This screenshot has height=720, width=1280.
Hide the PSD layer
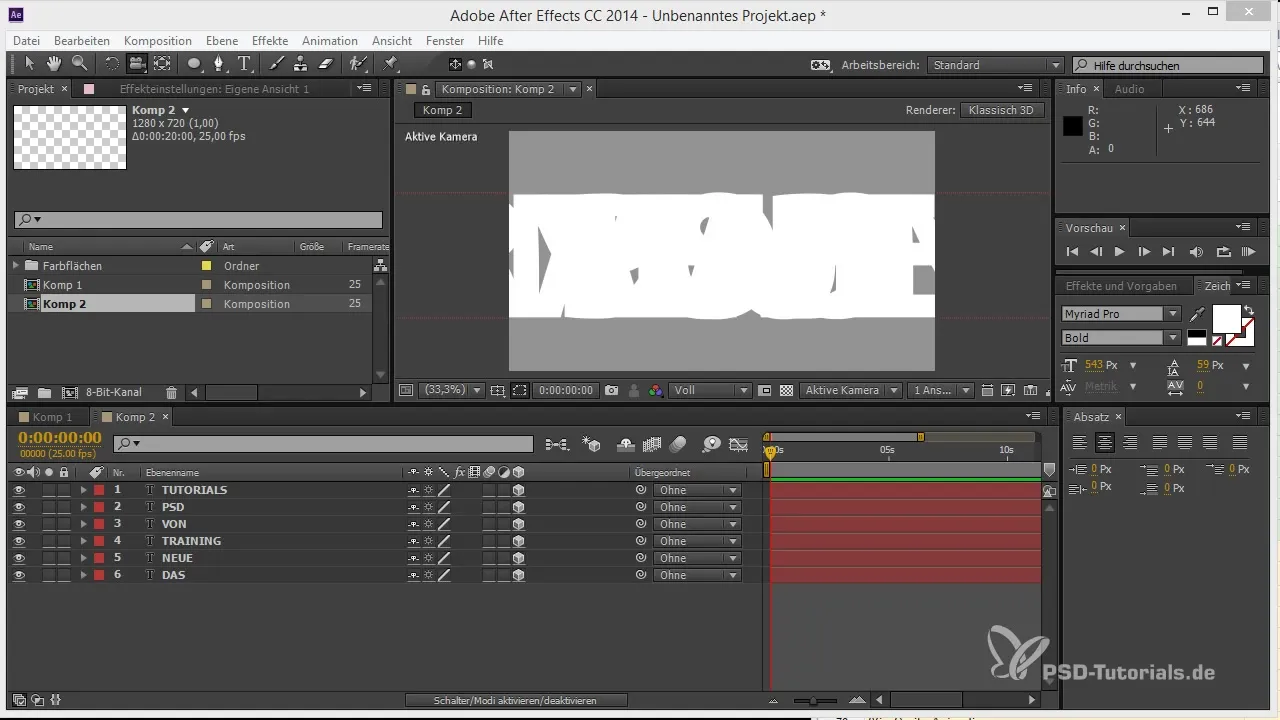(19, 507)
